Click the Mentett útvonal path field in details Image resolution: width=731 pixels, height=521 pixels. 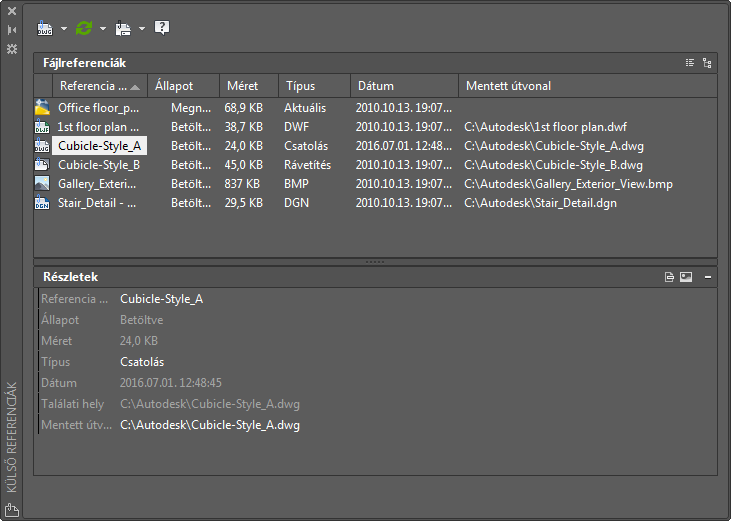[210, 425]
